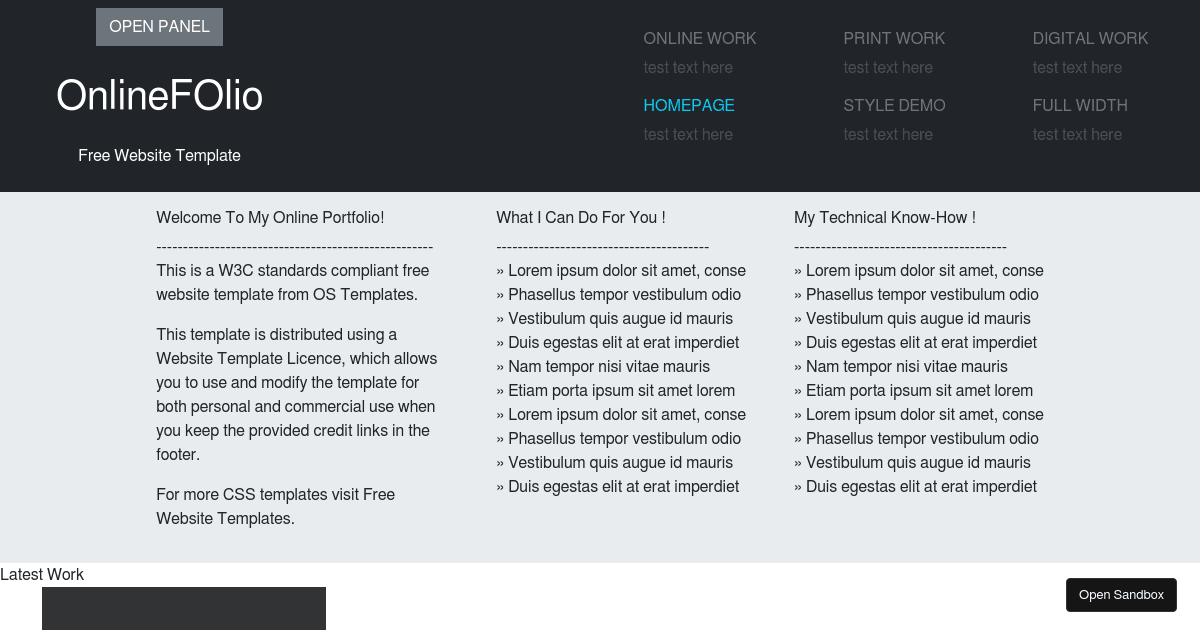Go to the HOMEPAGE menu item
Viewport: 1200px width, 630px height.
[689, 105]
